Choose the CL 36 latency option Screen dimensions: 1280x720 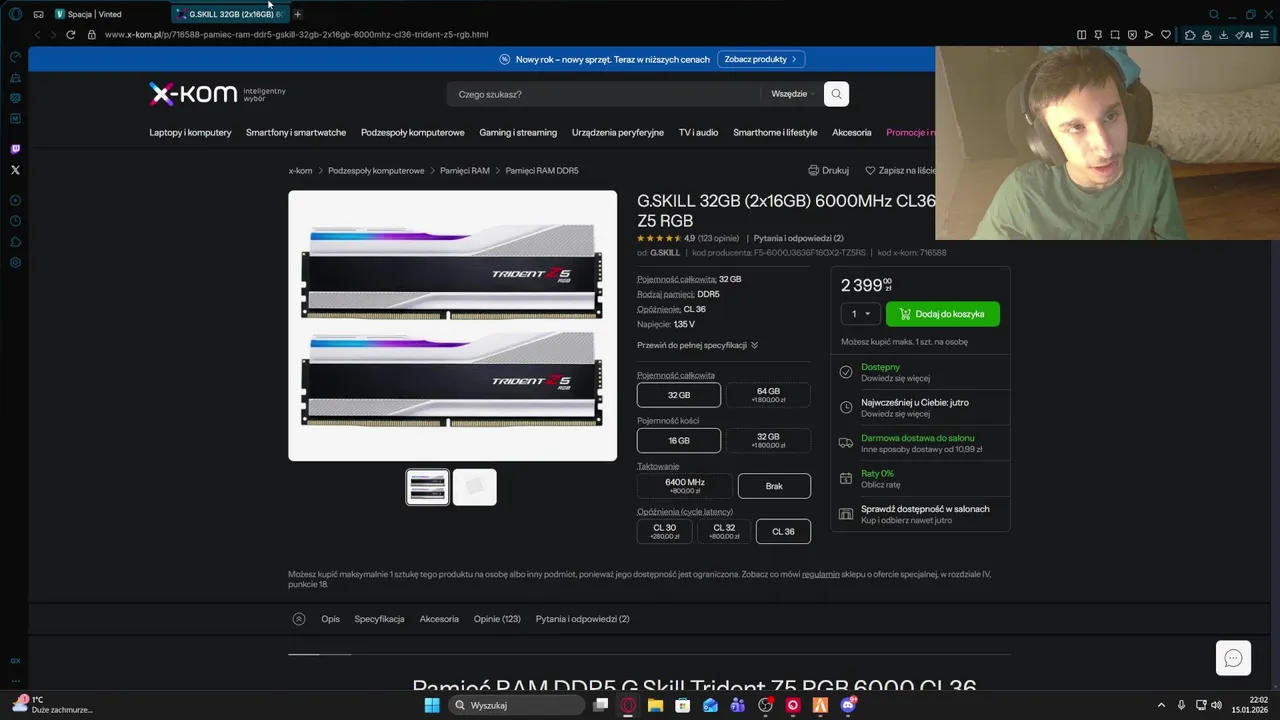pyautogui.click(x=783, y=531)
